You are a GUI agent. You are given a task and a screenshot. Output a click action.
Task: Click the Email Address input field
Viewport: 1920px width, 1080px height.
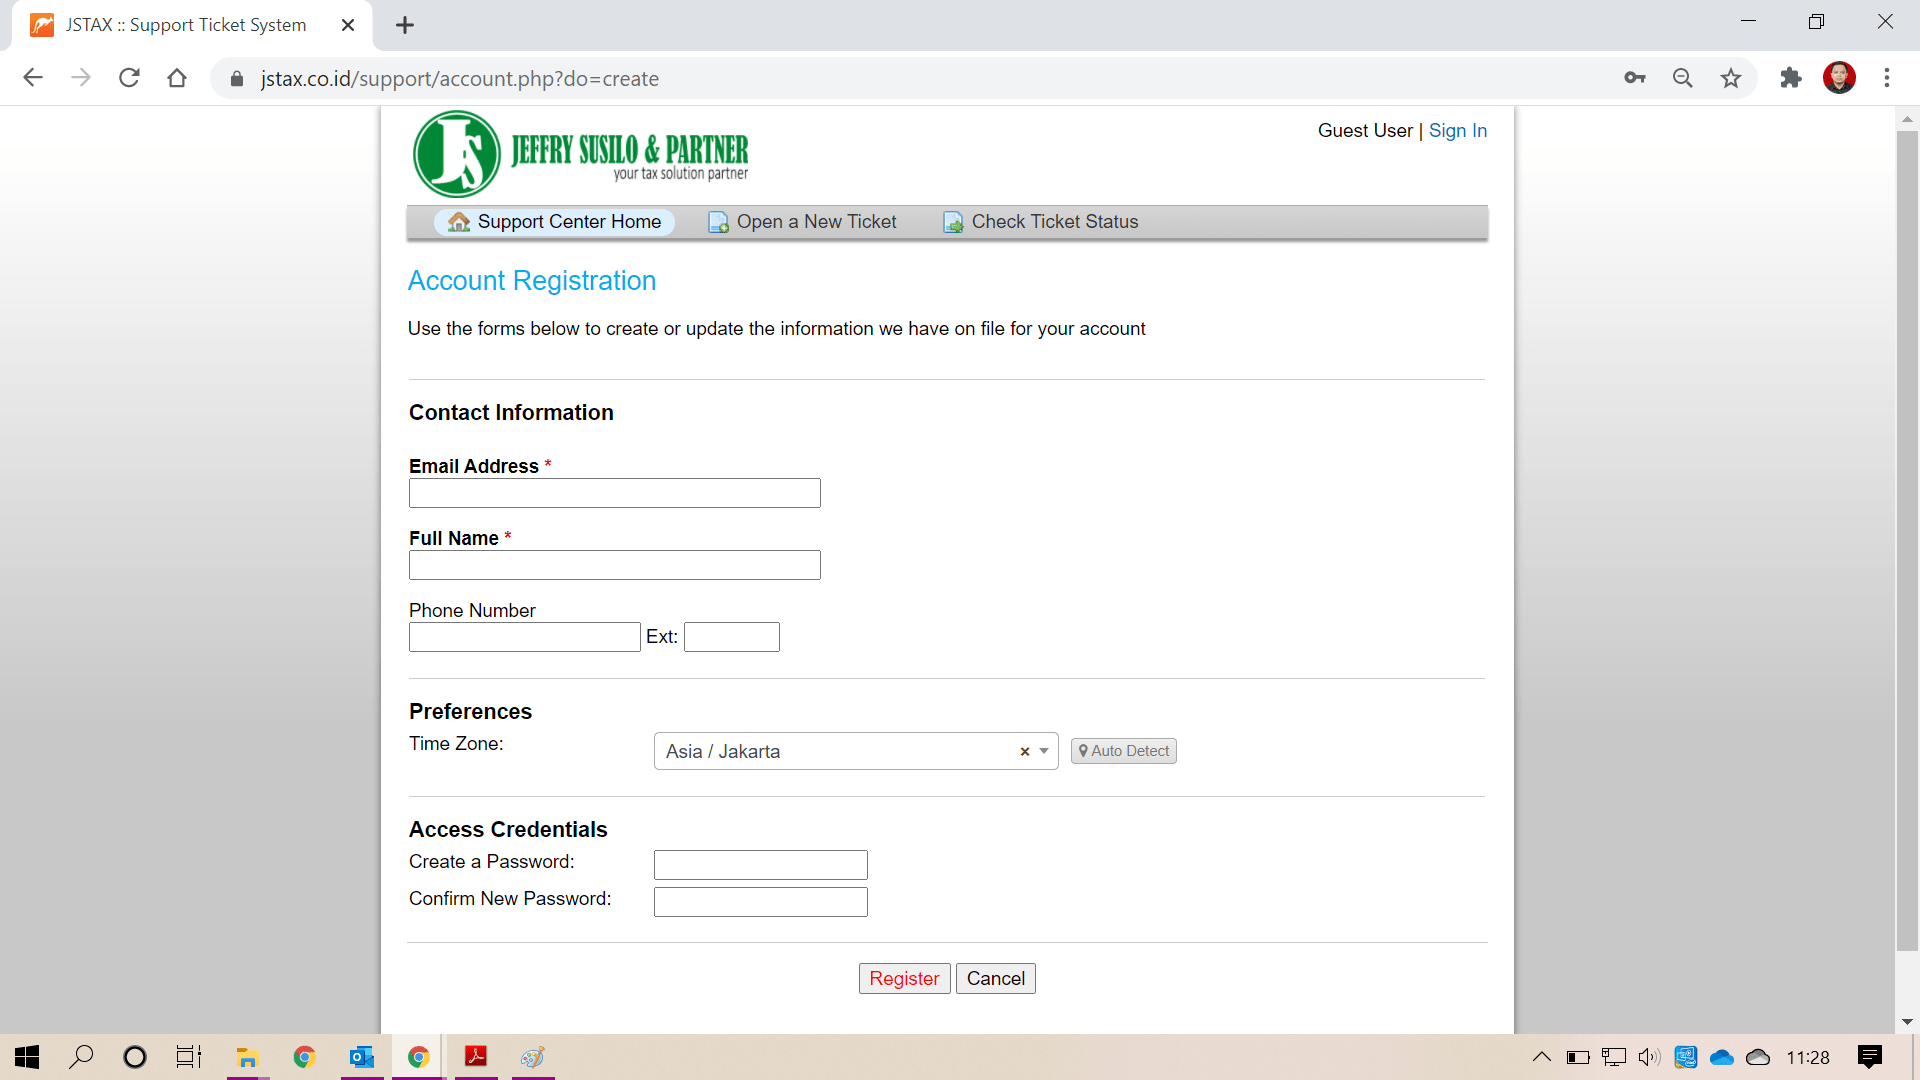615,492
